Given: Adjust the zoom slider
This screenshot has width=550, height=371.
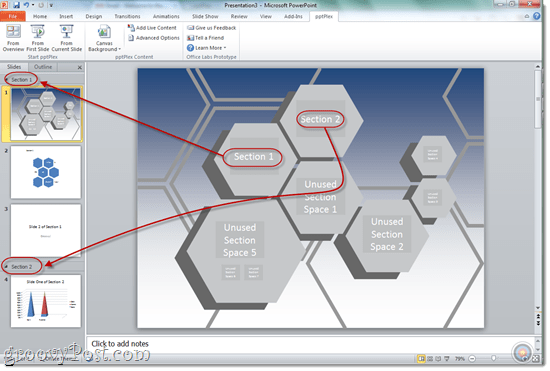Looking at the screenshot, I should click(x=493, y=358).
